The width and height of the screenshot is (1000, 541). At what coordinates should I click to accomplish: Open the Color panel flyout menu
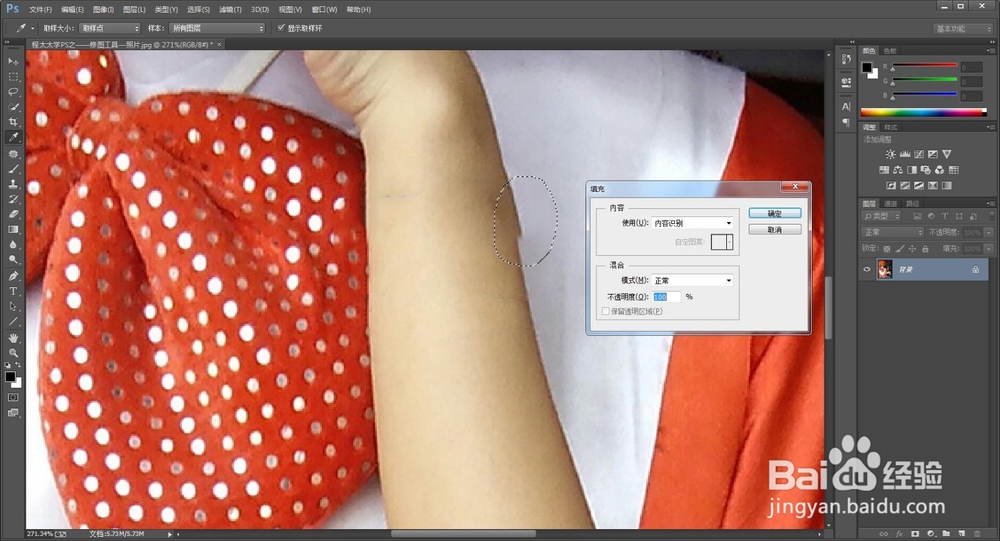(x=989, y=50)
